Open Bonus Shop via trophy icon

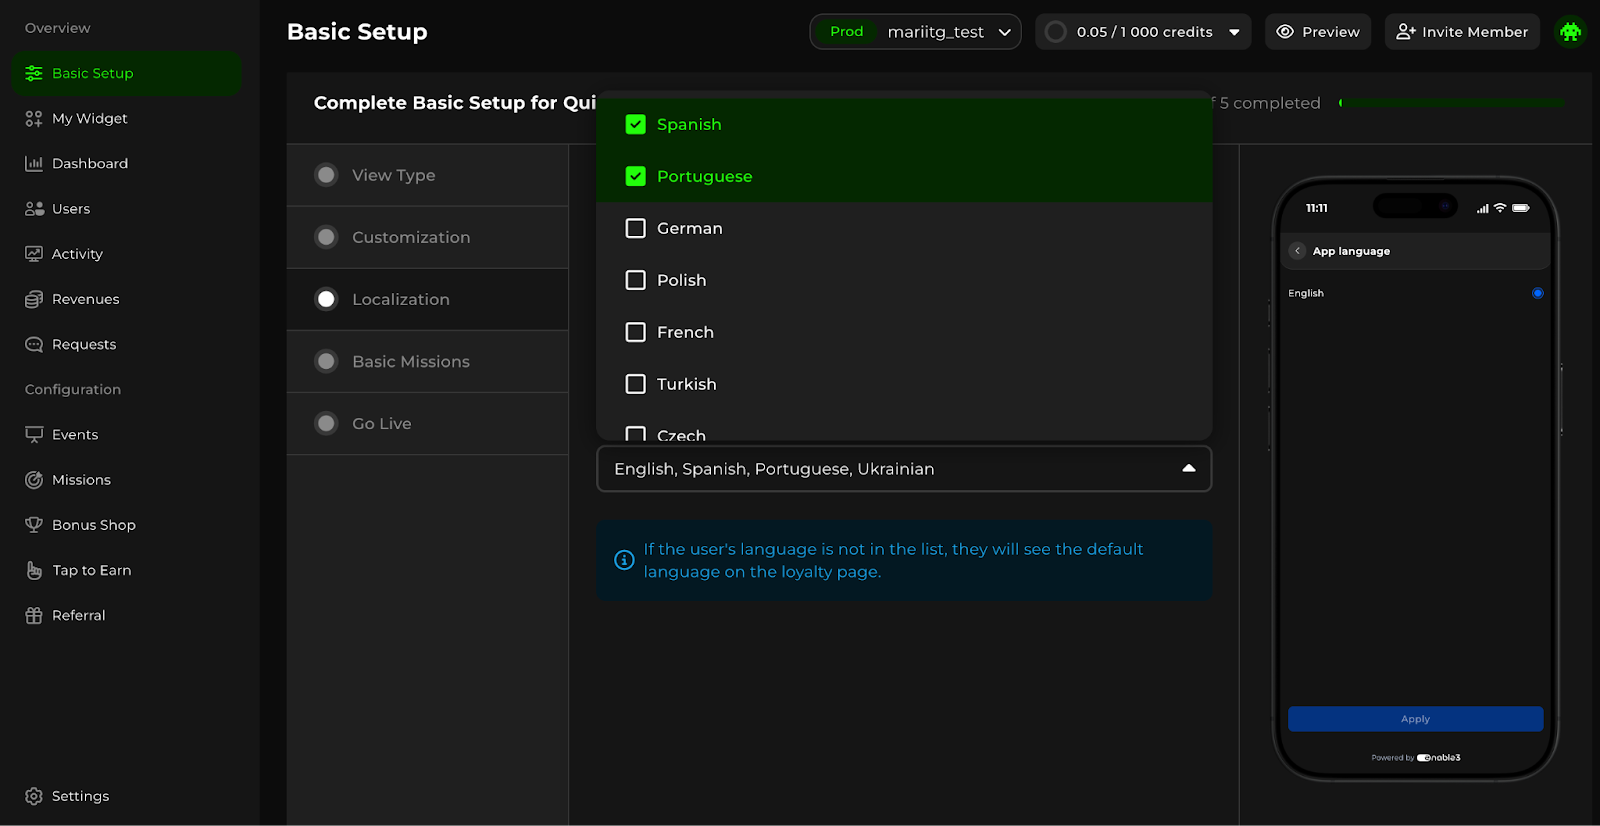point(34,525)
